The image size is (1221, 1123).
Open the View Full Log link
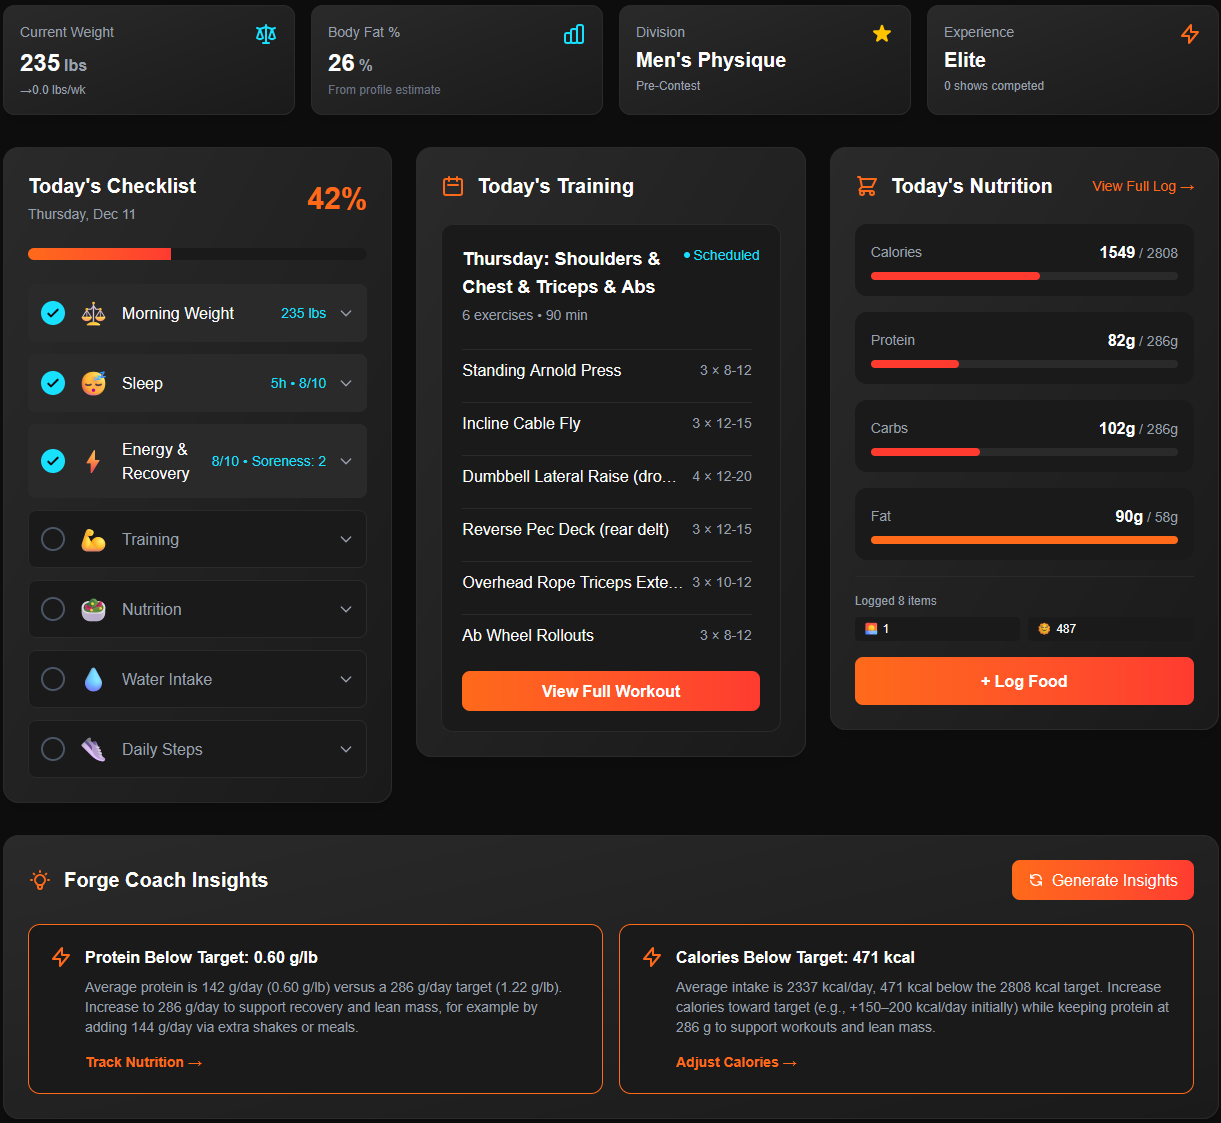pyautogui.click(x=1142, y=186)
